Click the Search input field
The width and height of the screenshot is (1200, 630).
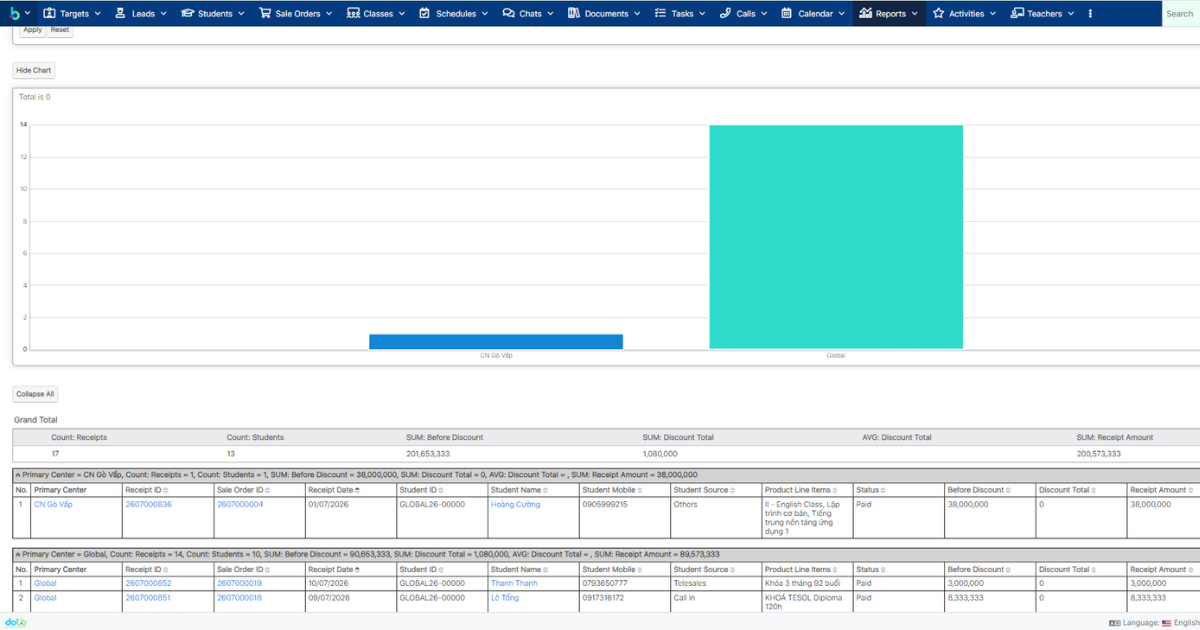1180,13
